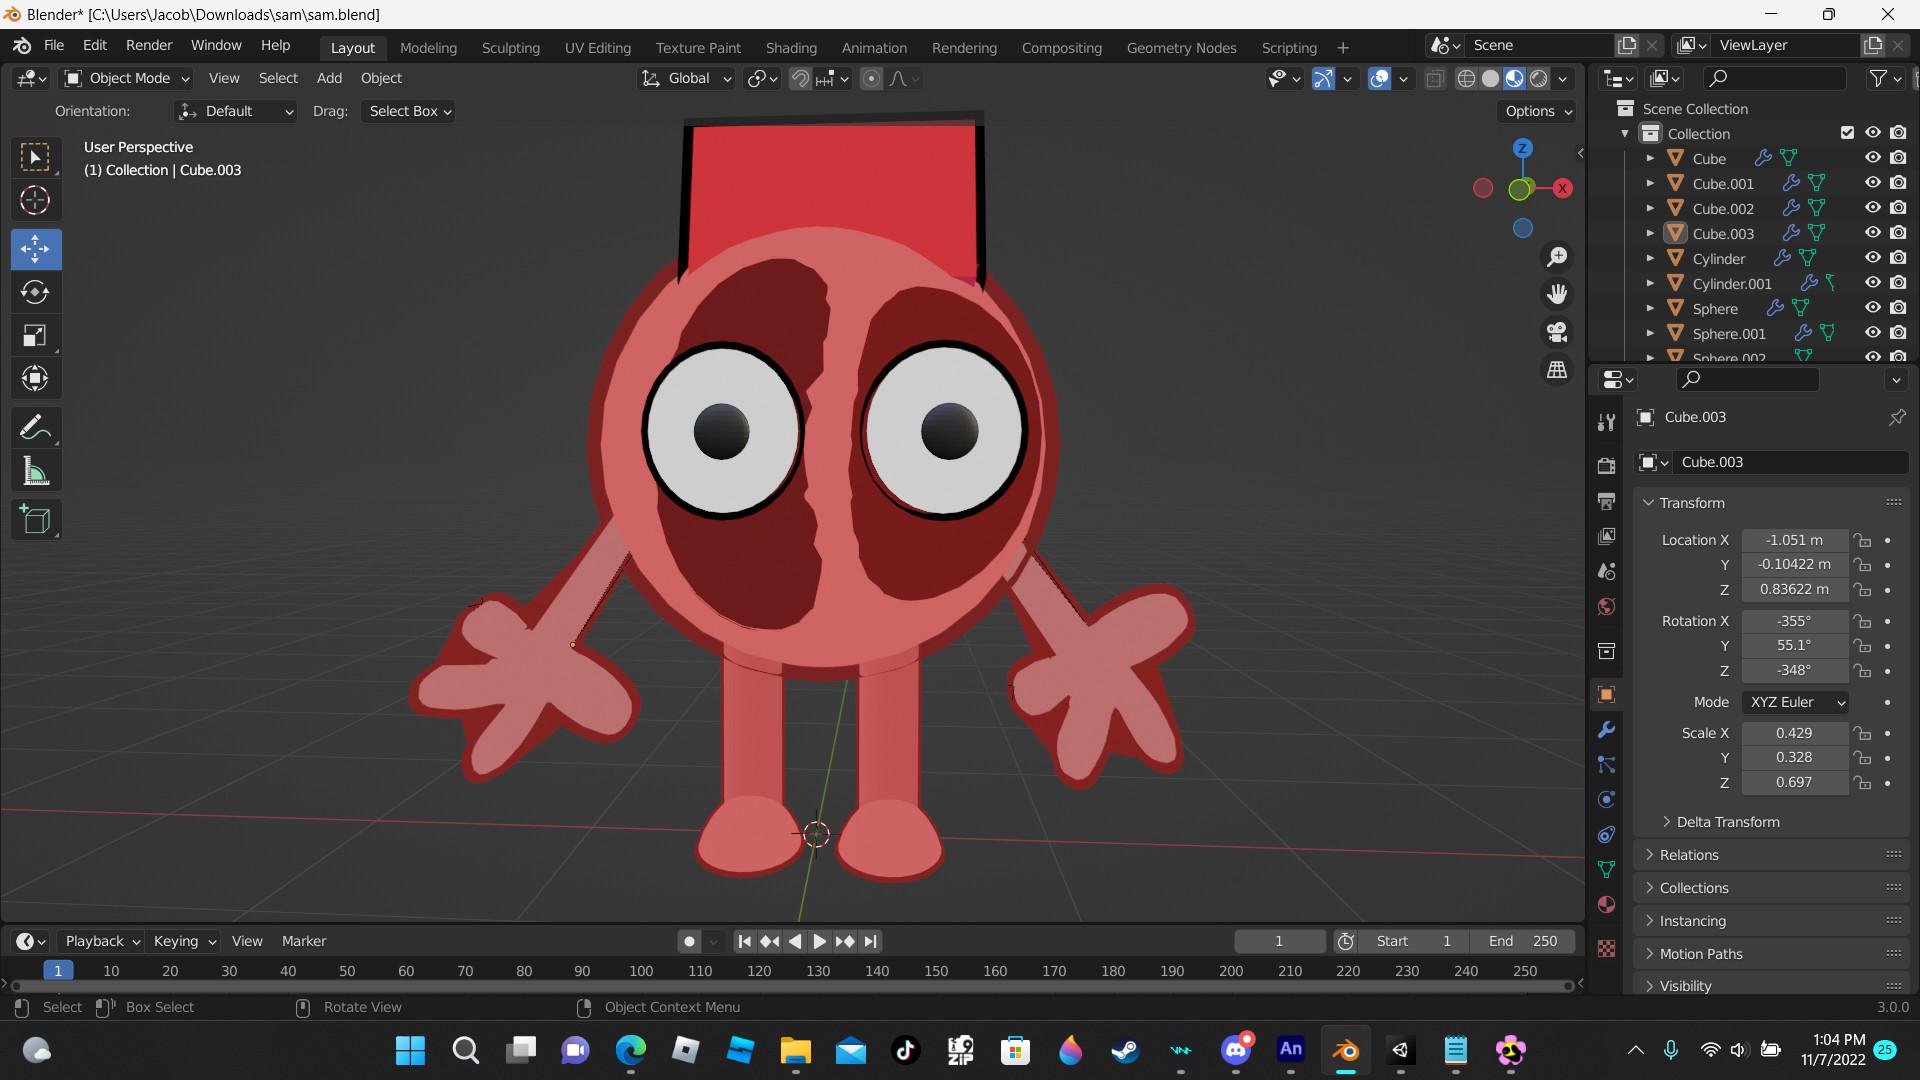Expand the Relations panel
This screenshot has height=1080, width=1920.
coord(1689,855)
